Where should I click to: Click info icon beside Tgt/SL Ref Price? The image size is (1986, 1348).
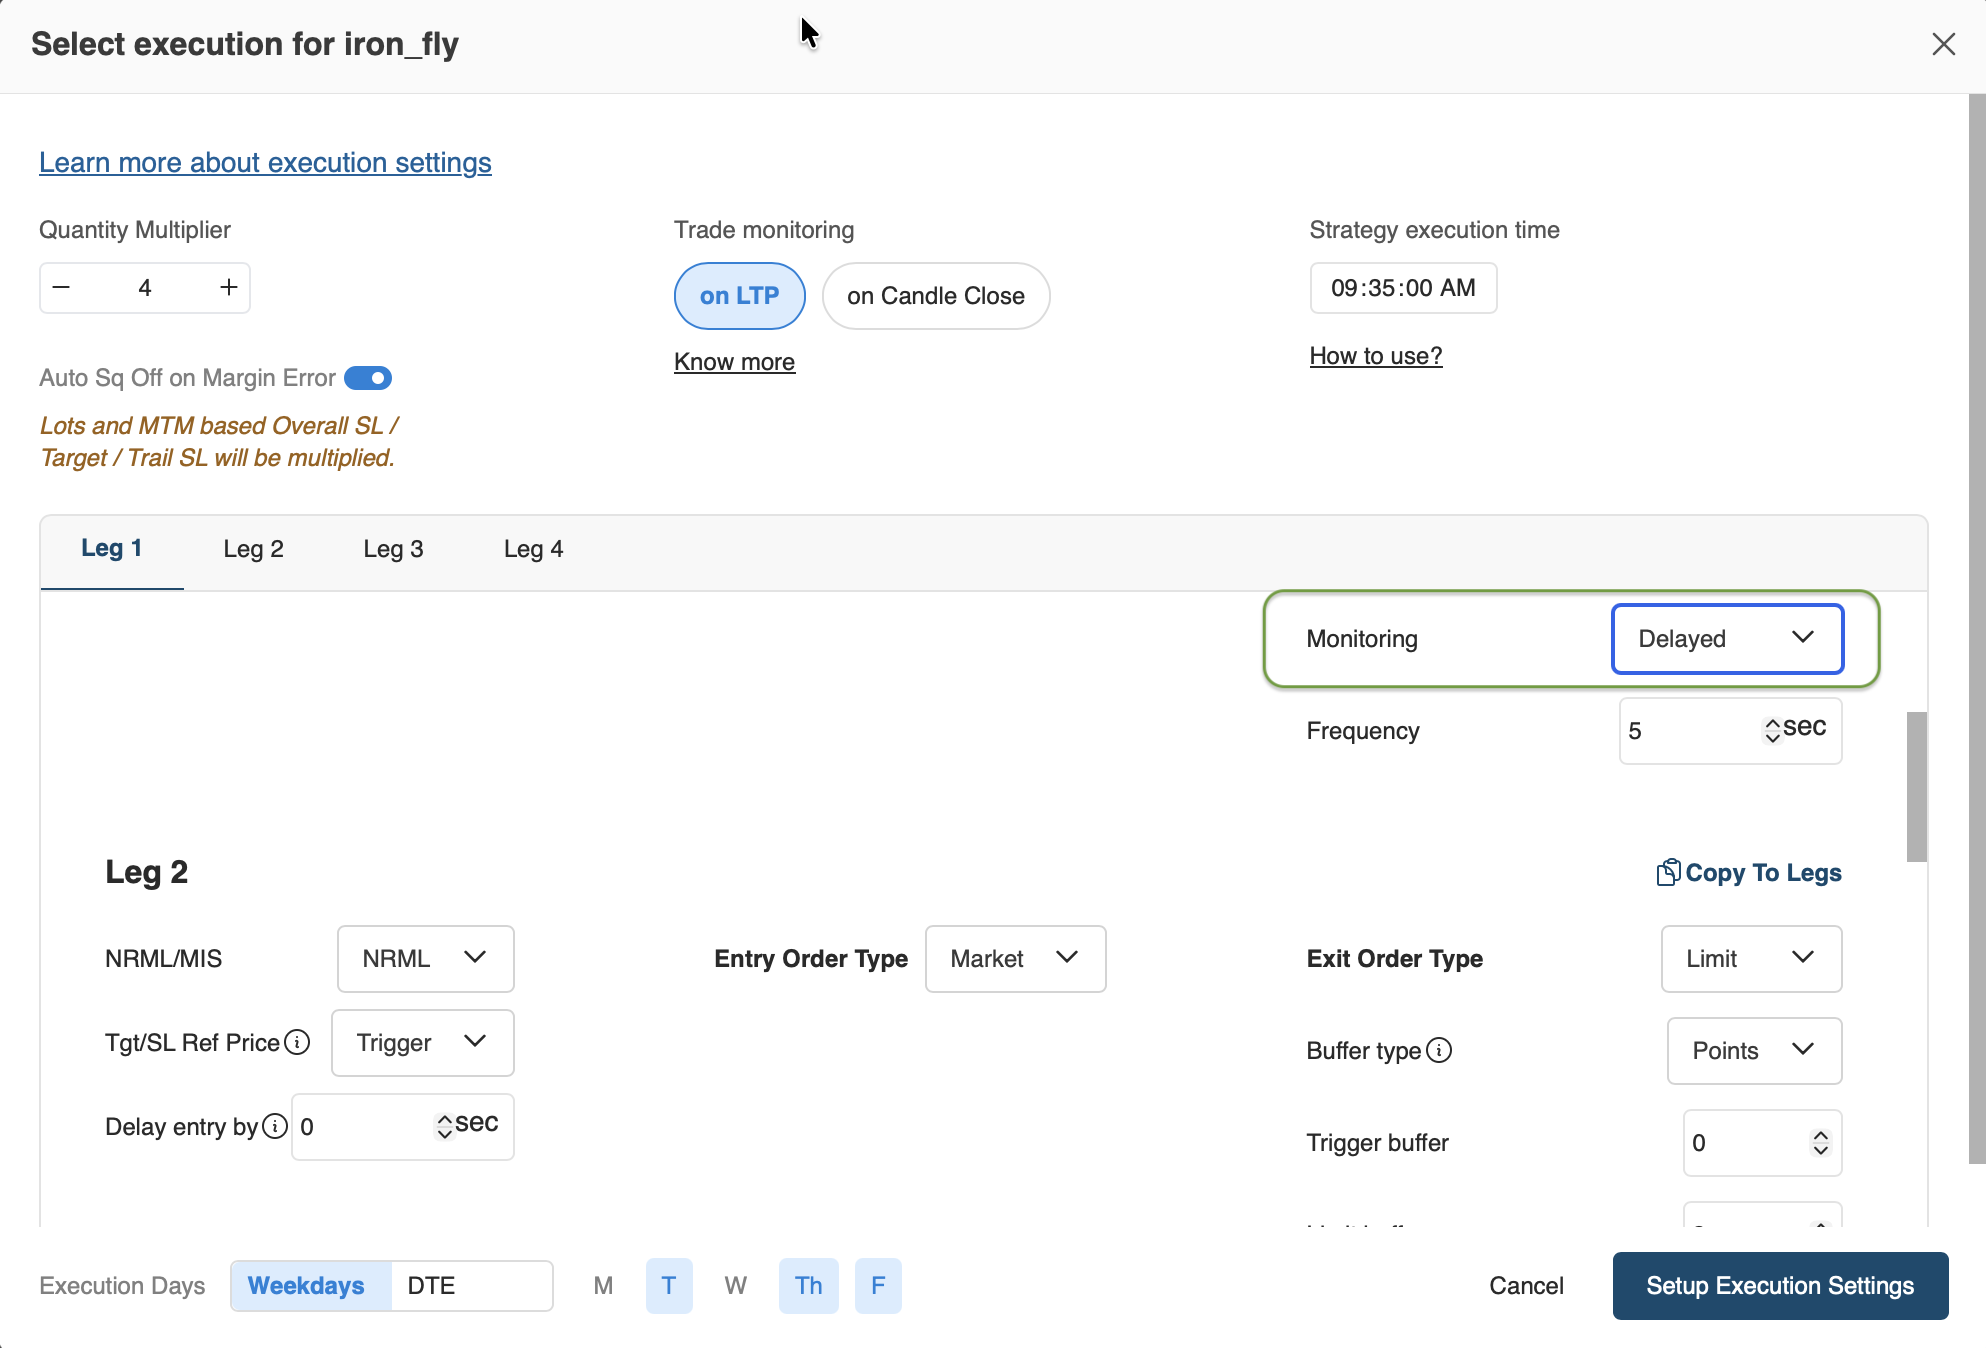click(297, 1043)
